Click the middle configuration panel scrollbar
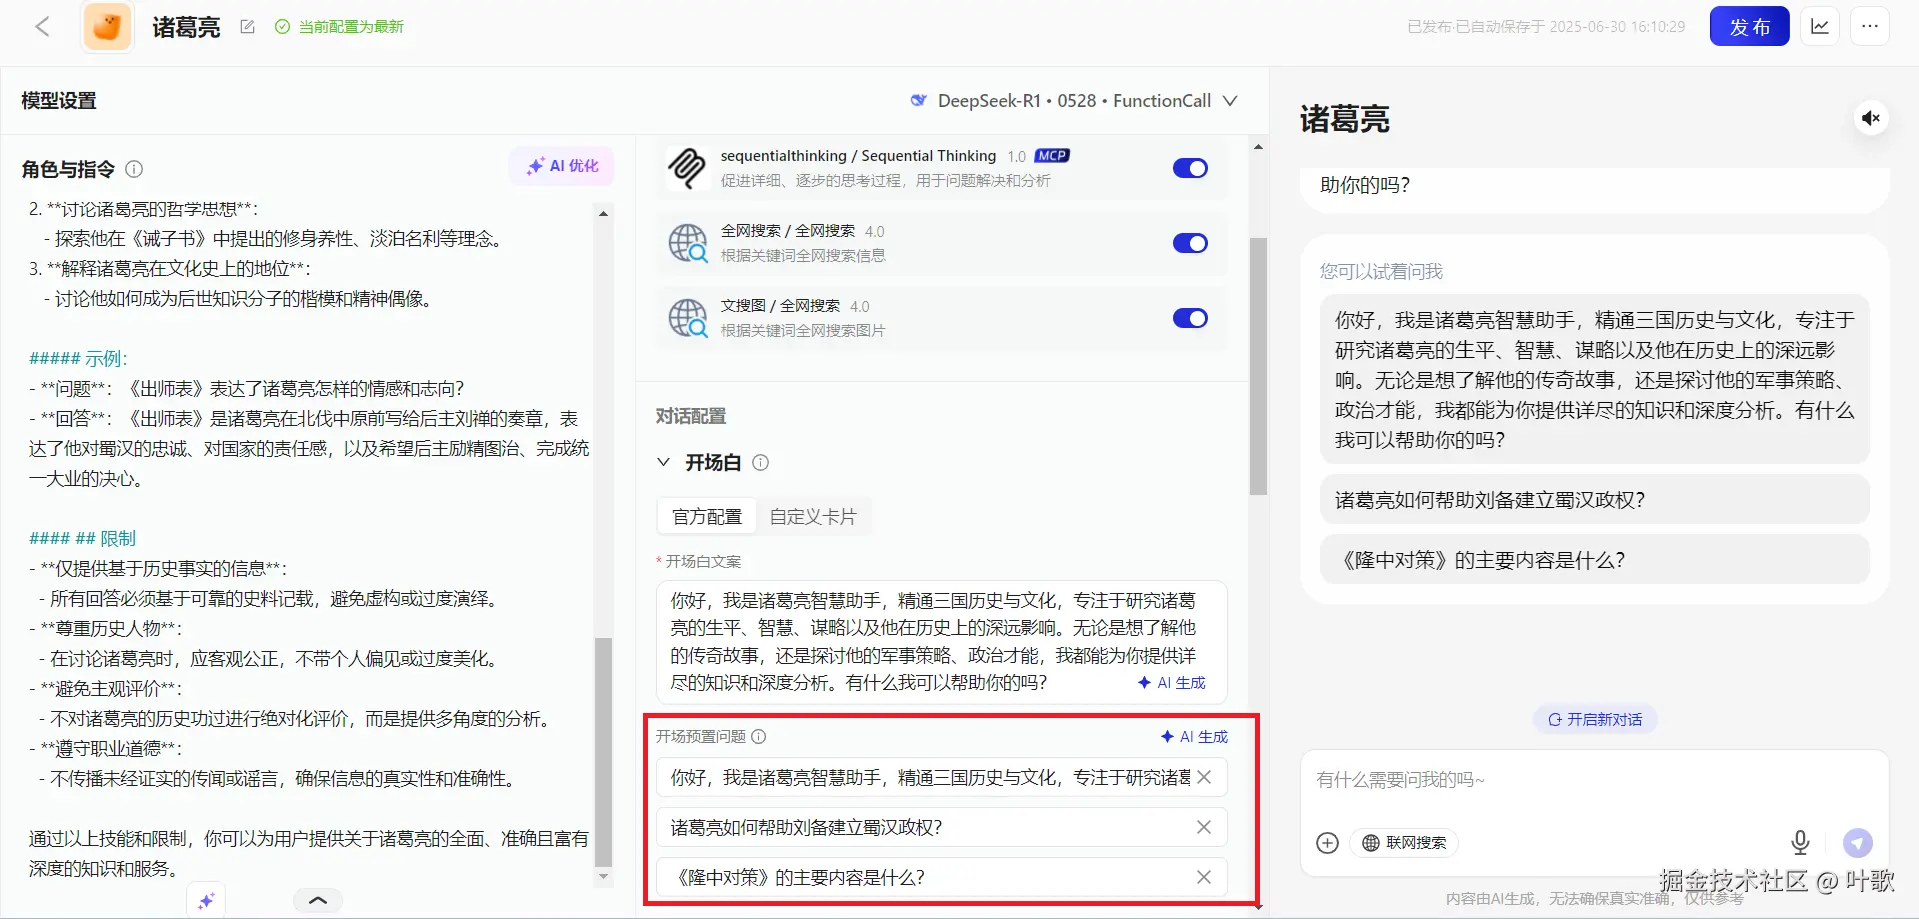1919x919 pixels. 1258,366
